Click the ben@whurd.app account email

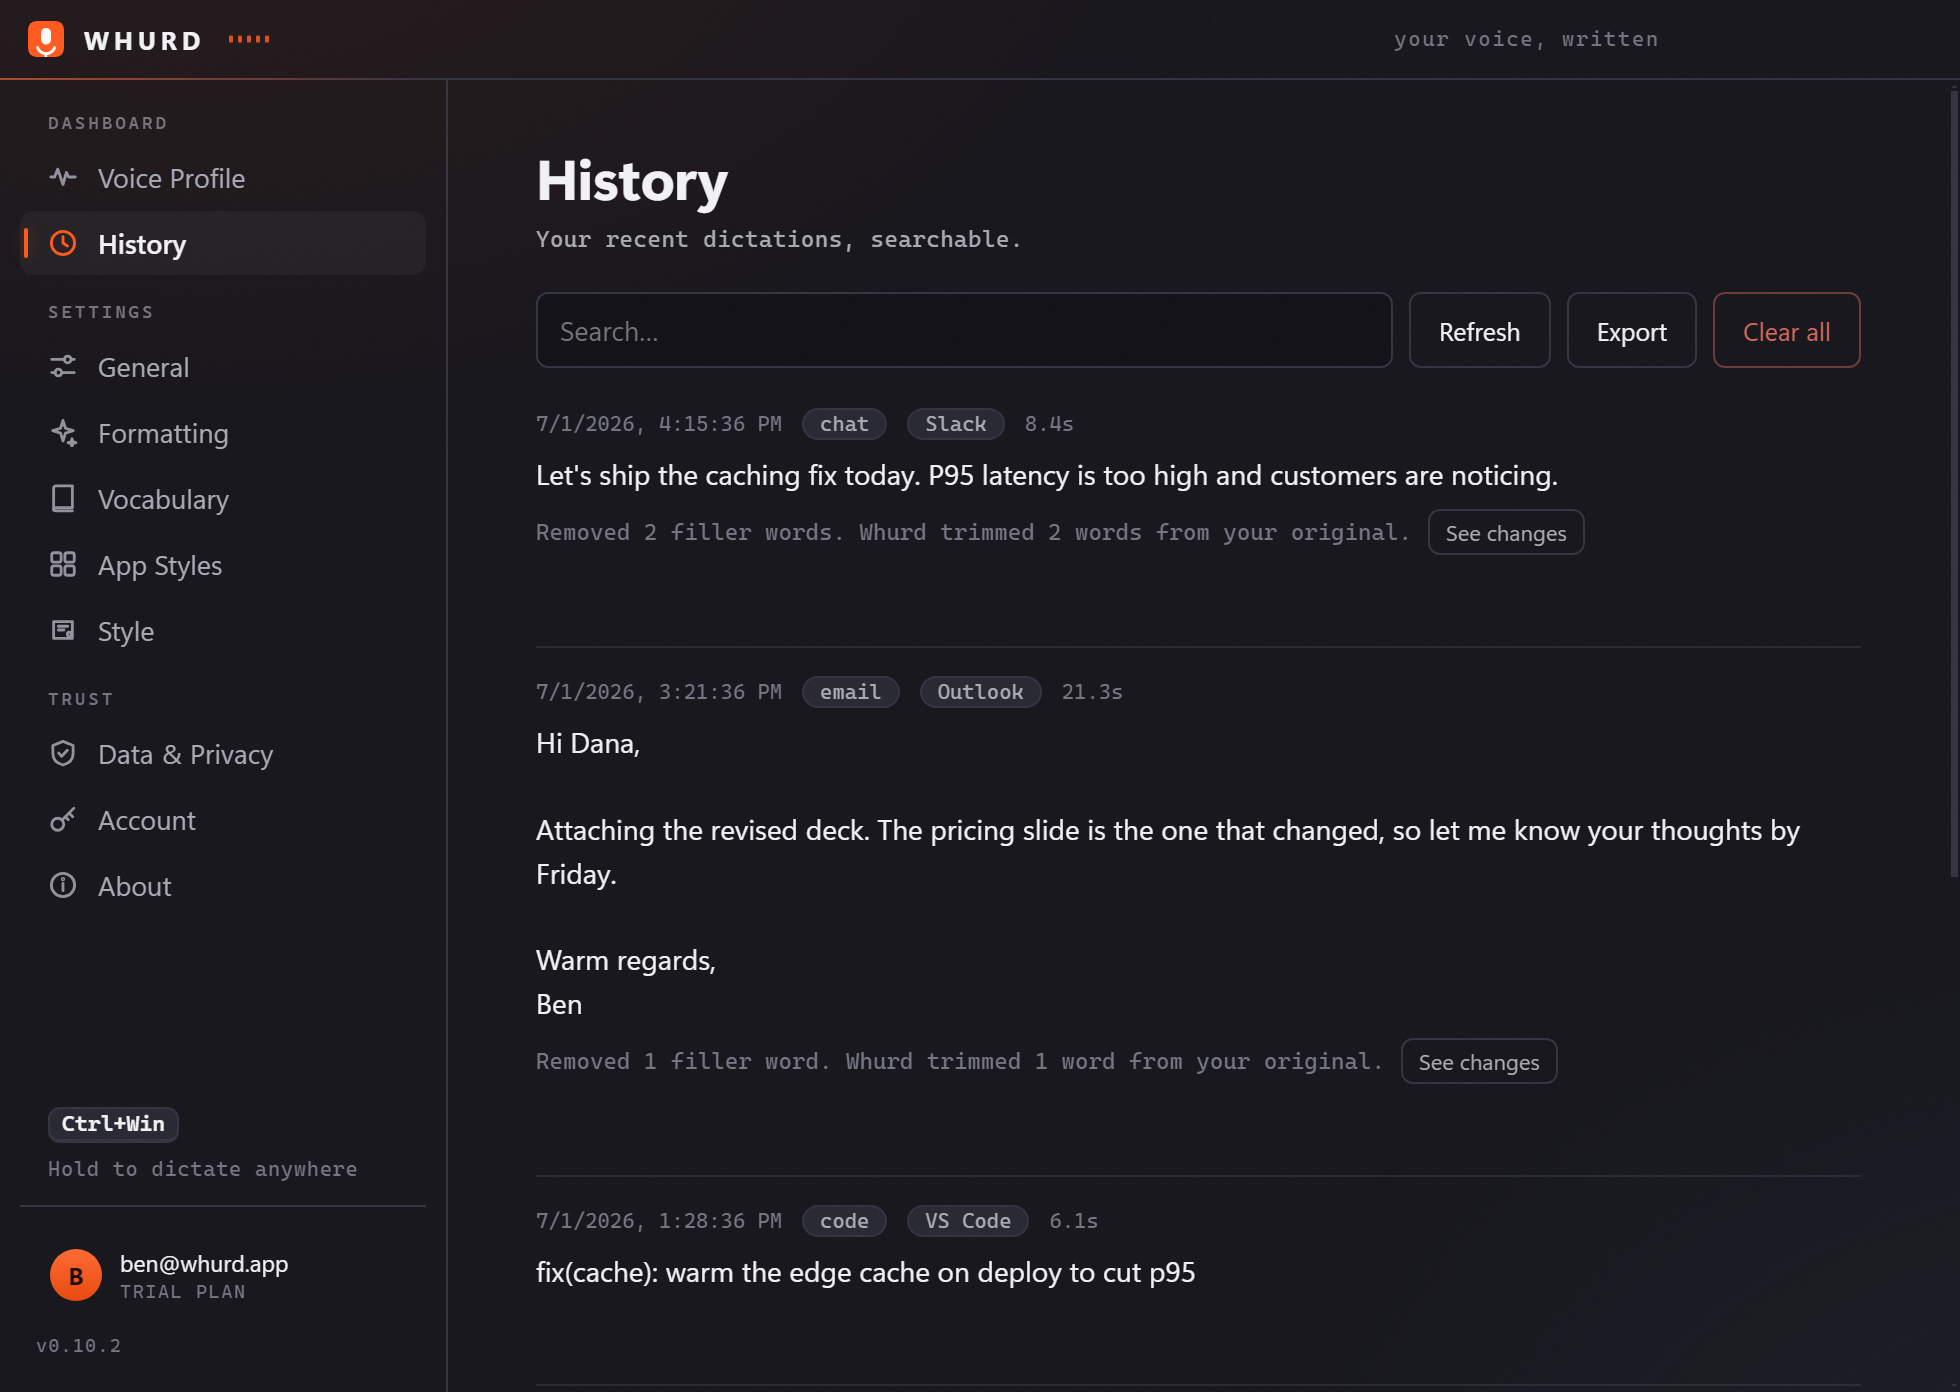click(204, 1264)
